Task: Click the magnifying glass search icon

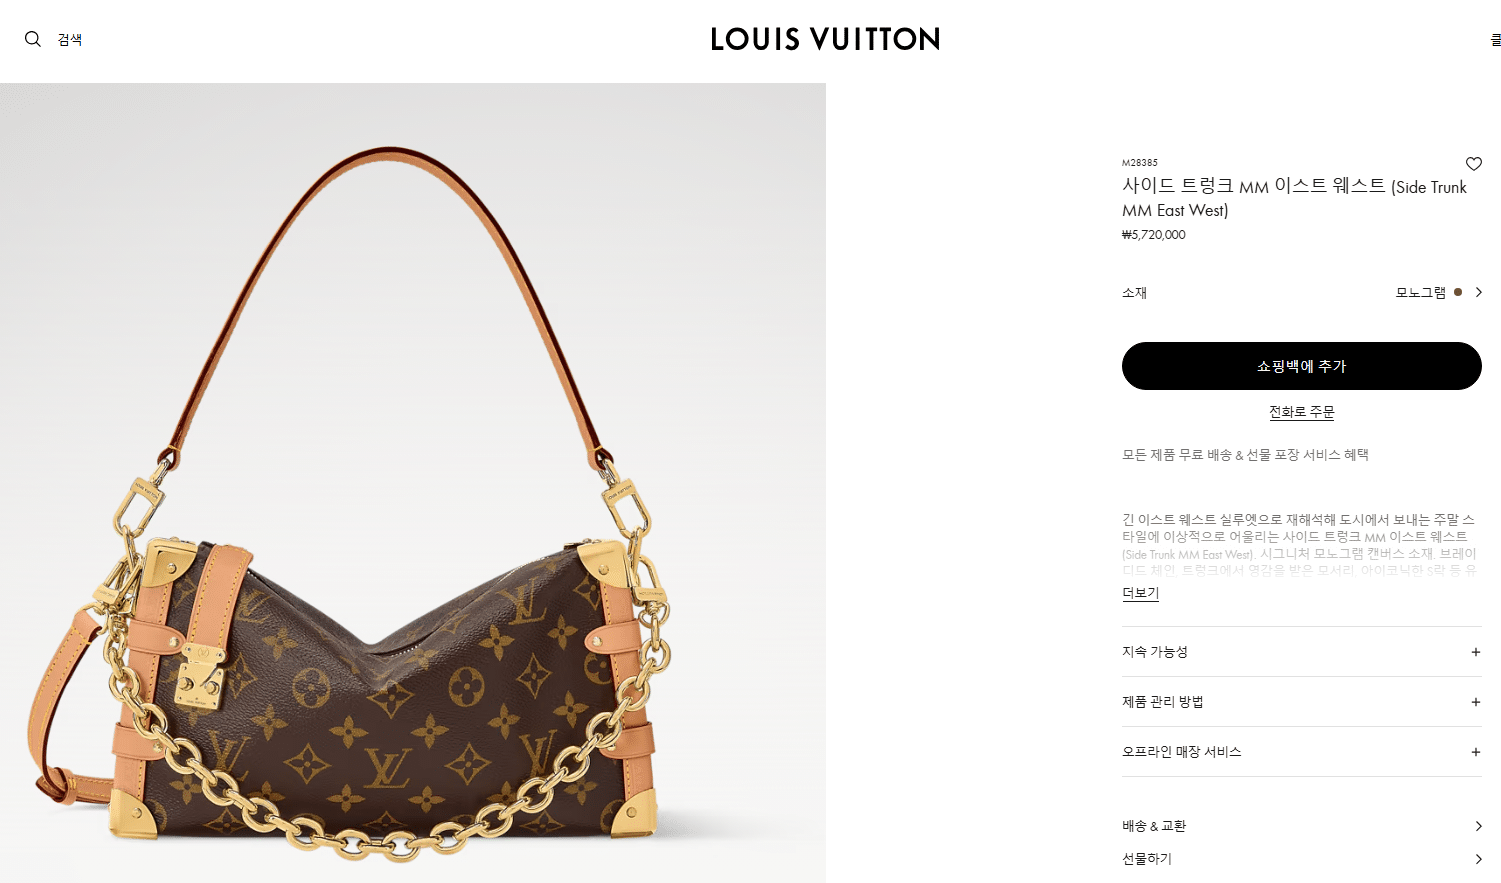Action: pyautogui.click(x=33, y=39)
